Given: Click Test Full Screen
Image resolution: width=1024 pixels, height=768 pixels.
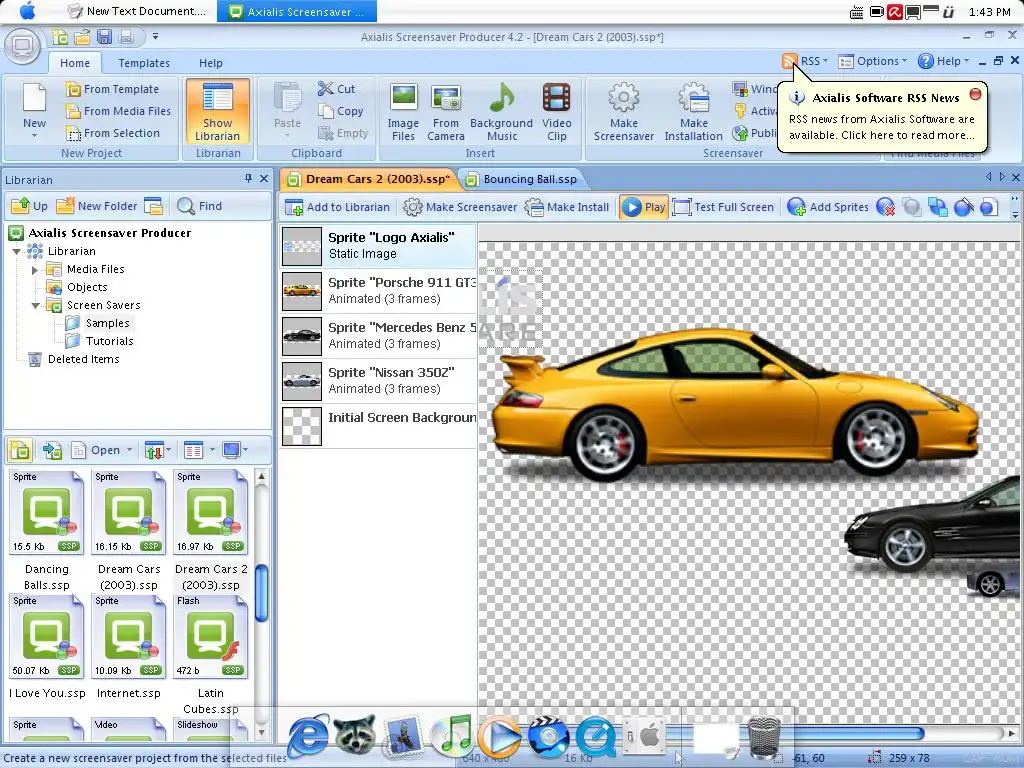Looking at the screenshot, I should 724,207.
